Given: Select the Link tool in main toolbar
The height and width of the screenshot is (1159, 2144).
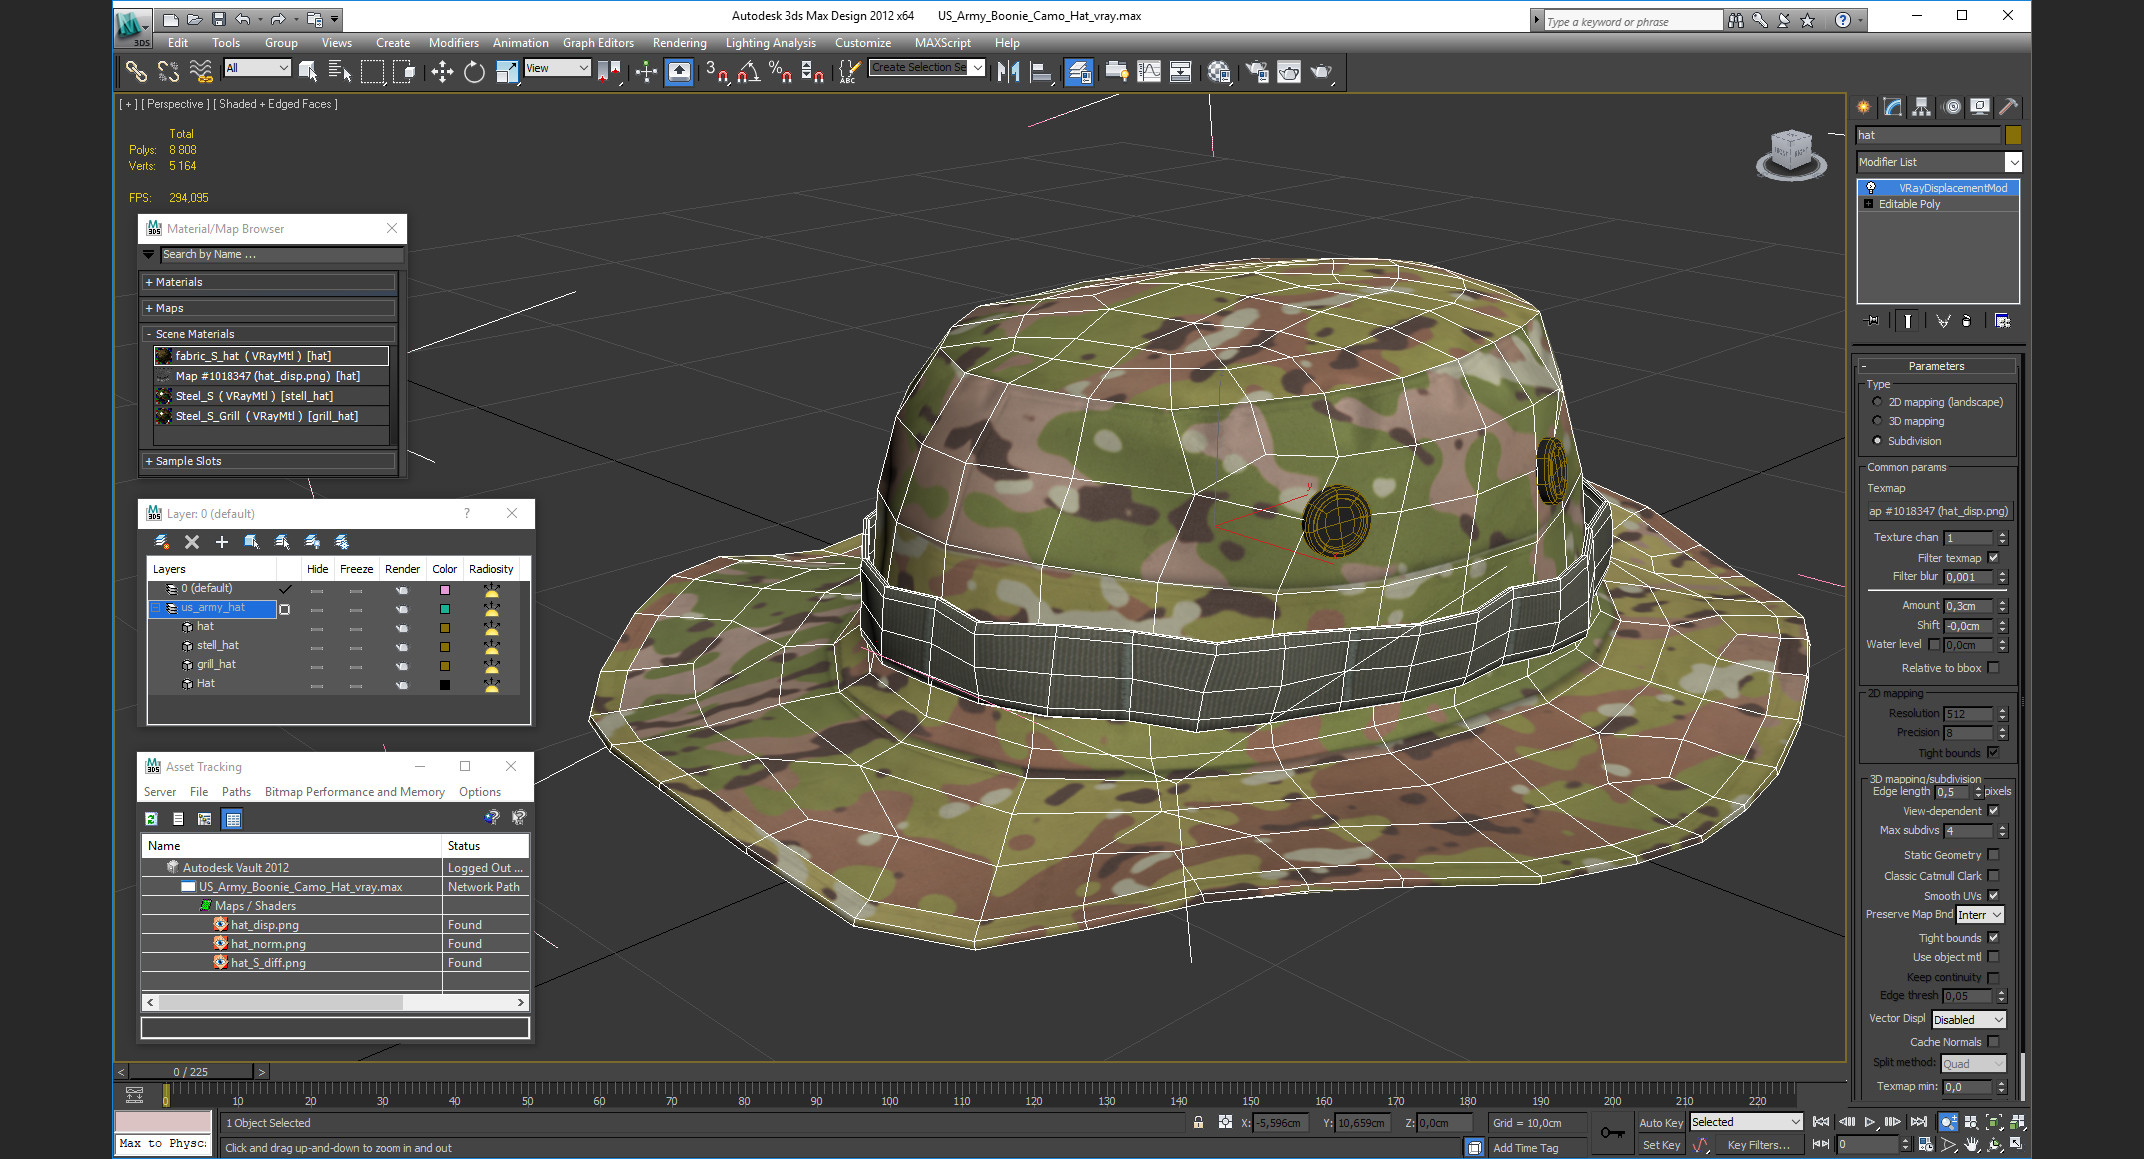Looking at the screenshot, I should click(135, 71).
